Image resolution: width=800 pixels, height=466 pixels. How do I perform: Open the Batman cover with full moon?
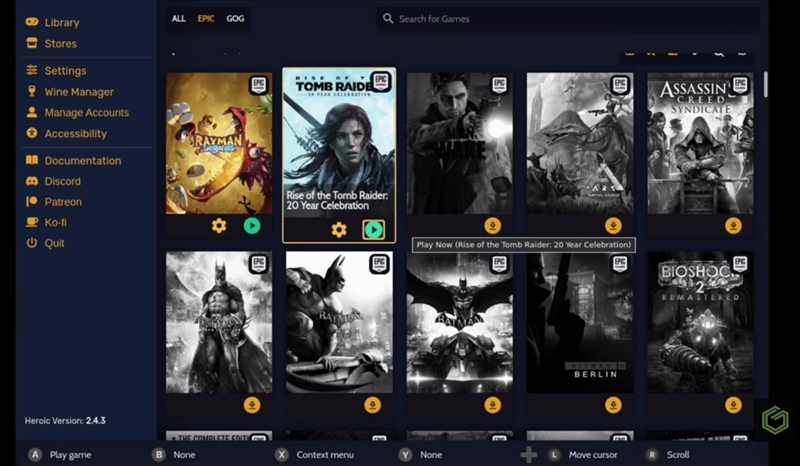click(219, 322)
